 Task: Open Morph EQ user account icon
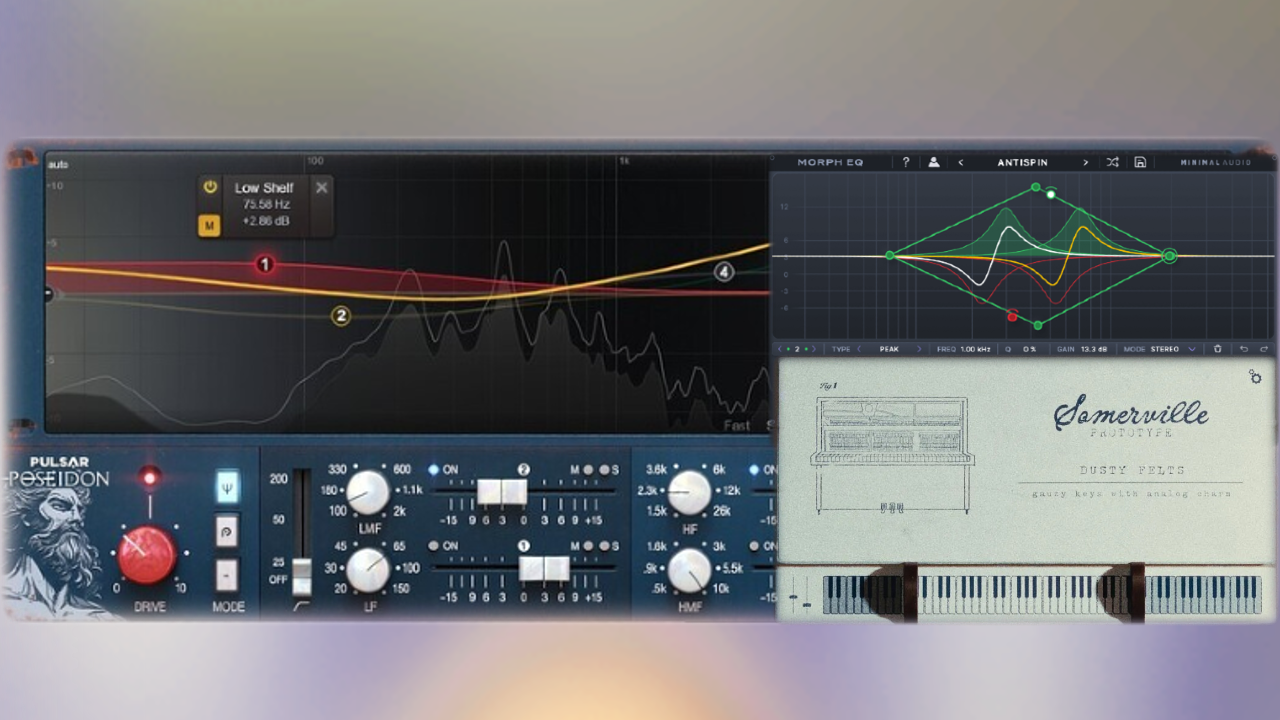[934, 162]
